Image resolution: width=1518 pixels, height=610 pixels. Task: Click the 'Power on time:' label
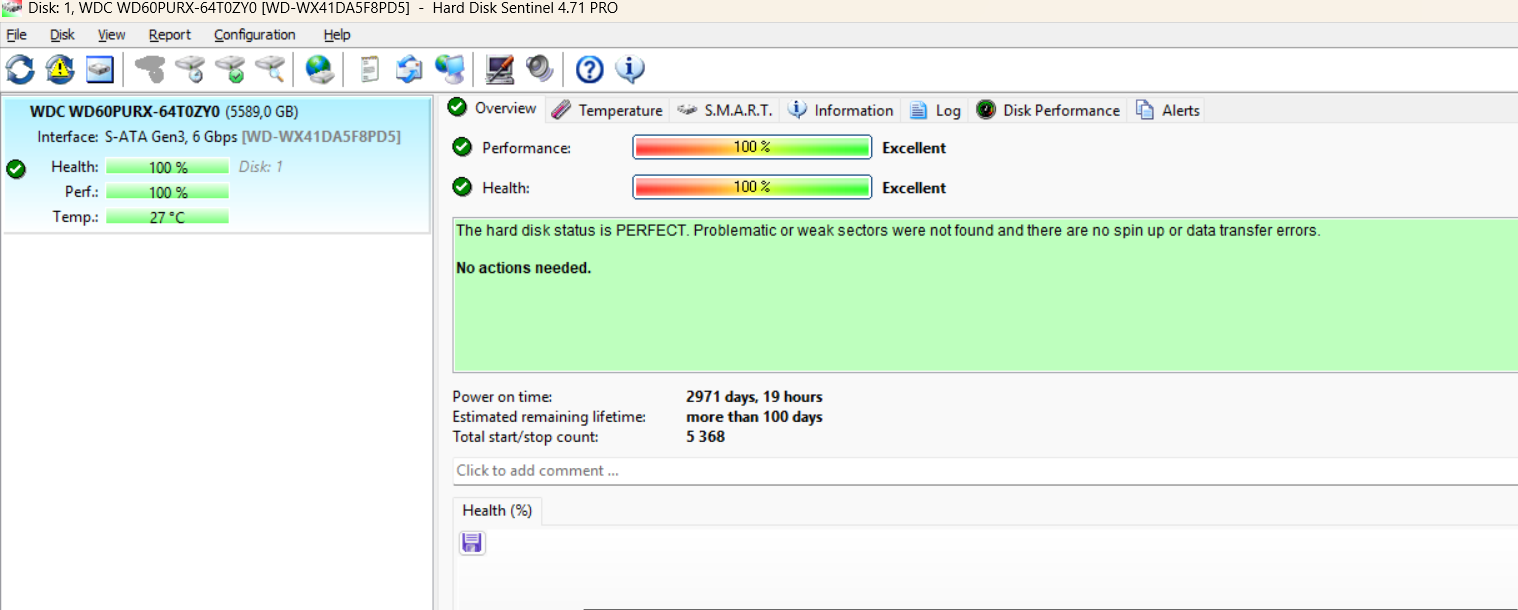pyautogui.click(x=502, y=397)
